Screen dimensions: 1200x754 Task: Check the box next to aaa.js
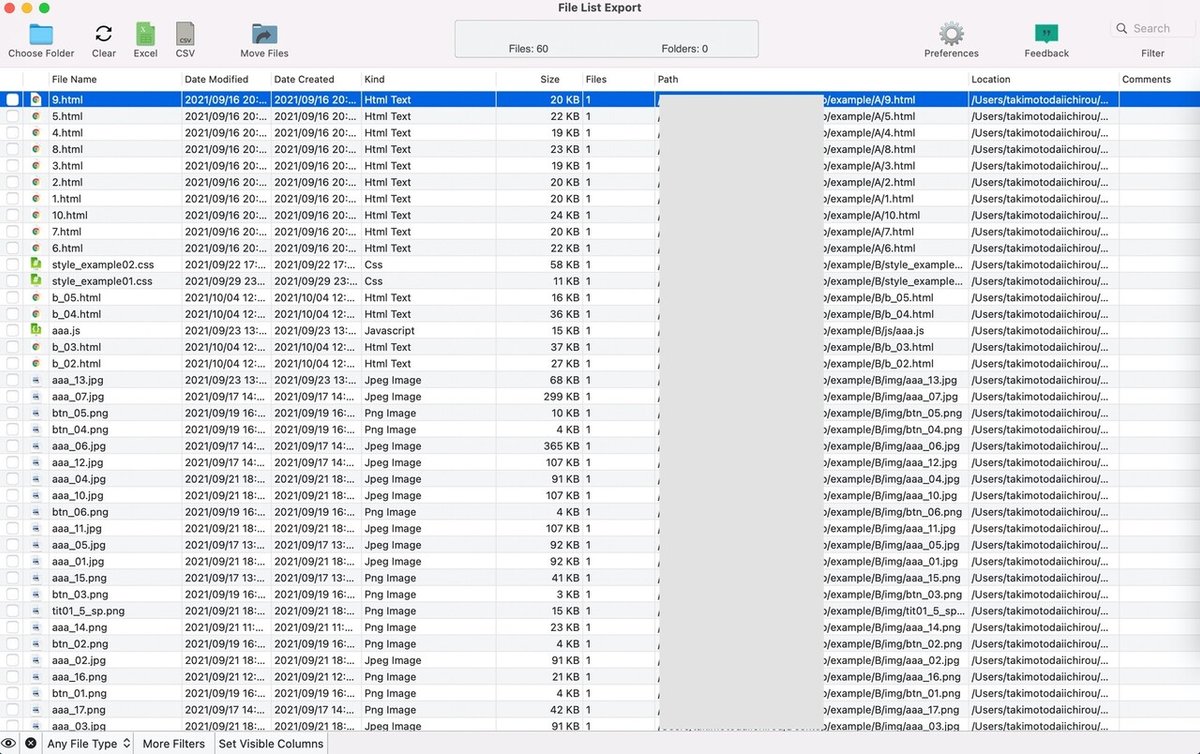[12, 330]
